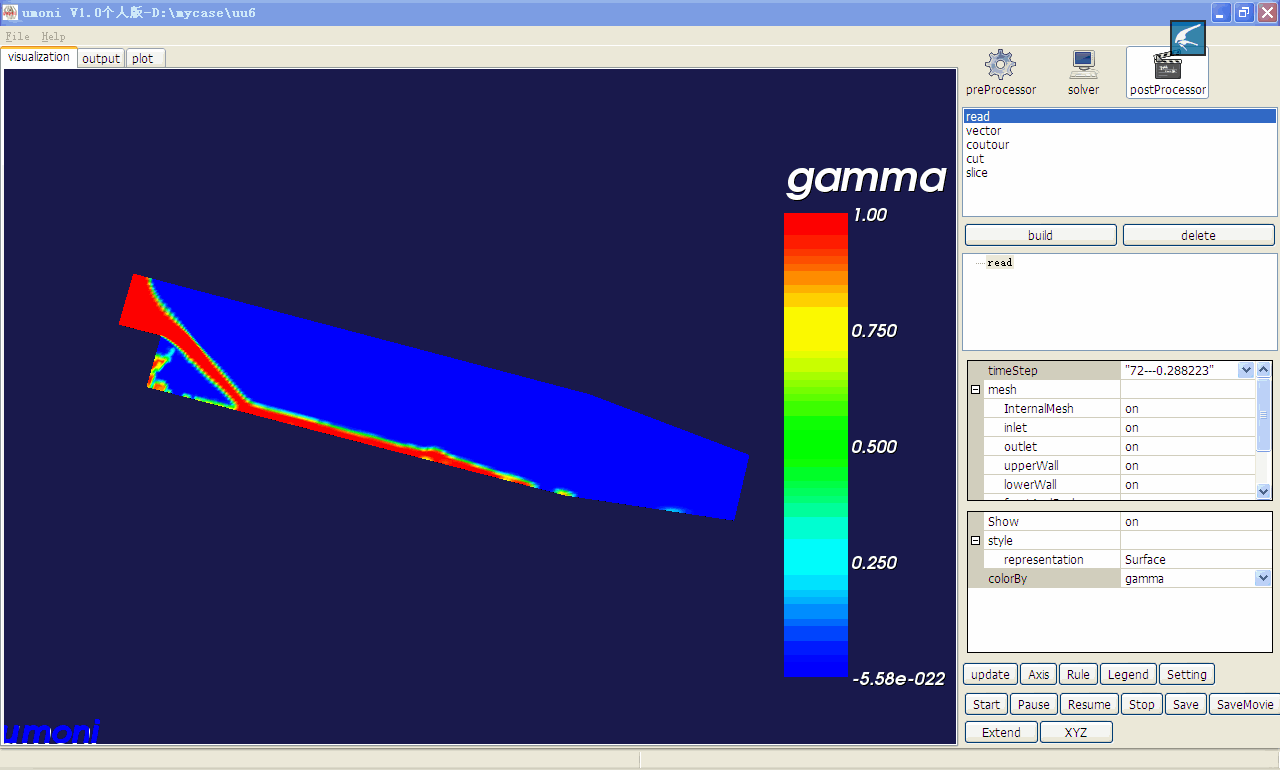Open the solver computer icon
Viewport: 1280px width, 770px height.
[1083, 66]
